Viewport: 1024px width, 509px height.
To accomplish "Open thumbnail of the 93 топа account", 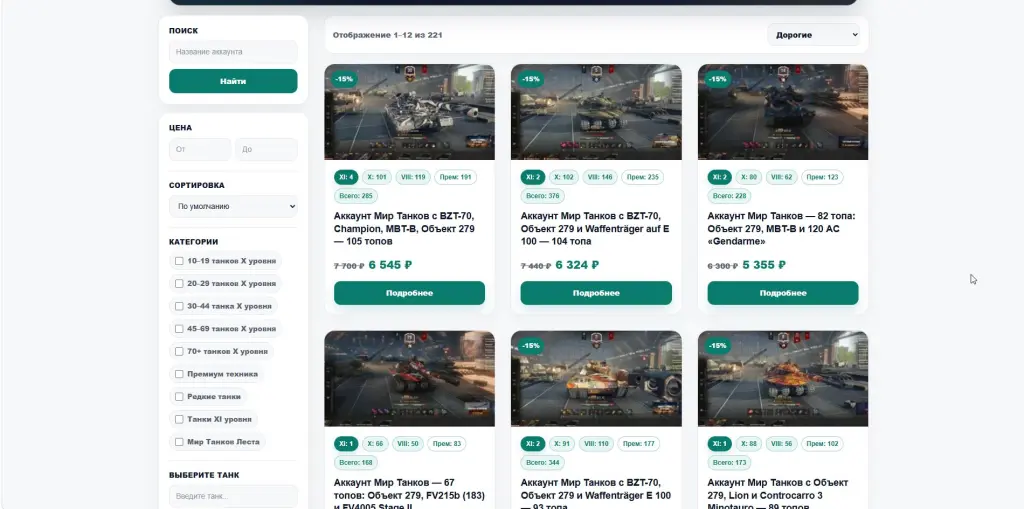I will pos(596,378).
